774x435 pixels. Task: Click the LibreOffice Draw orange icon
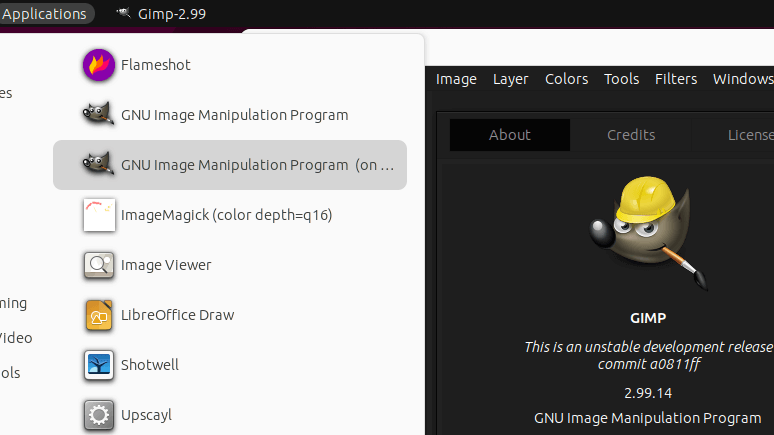(x=99, y=315)
